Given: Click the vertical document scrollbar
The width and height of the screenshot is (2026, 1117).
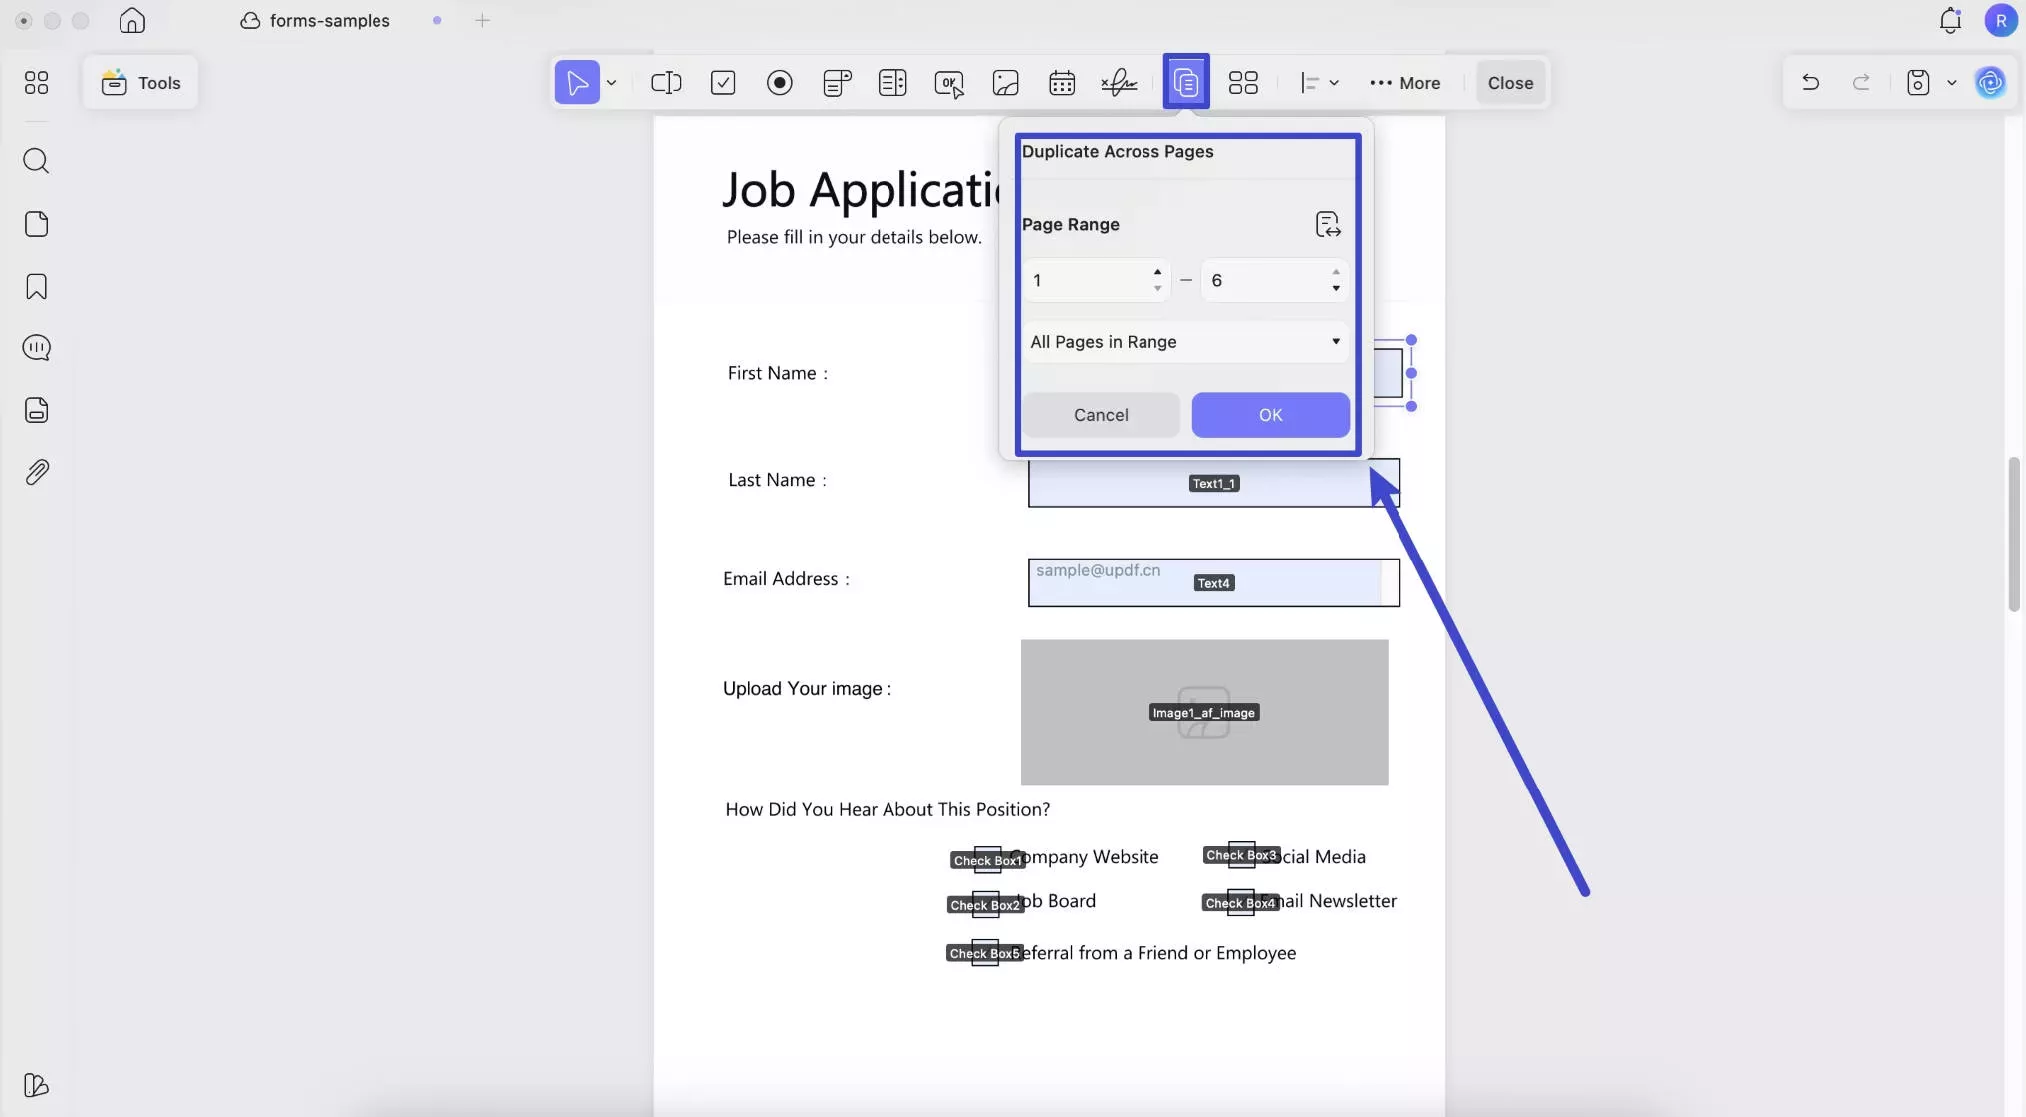Looking at the screenshot, I should tap(2014, 534).
